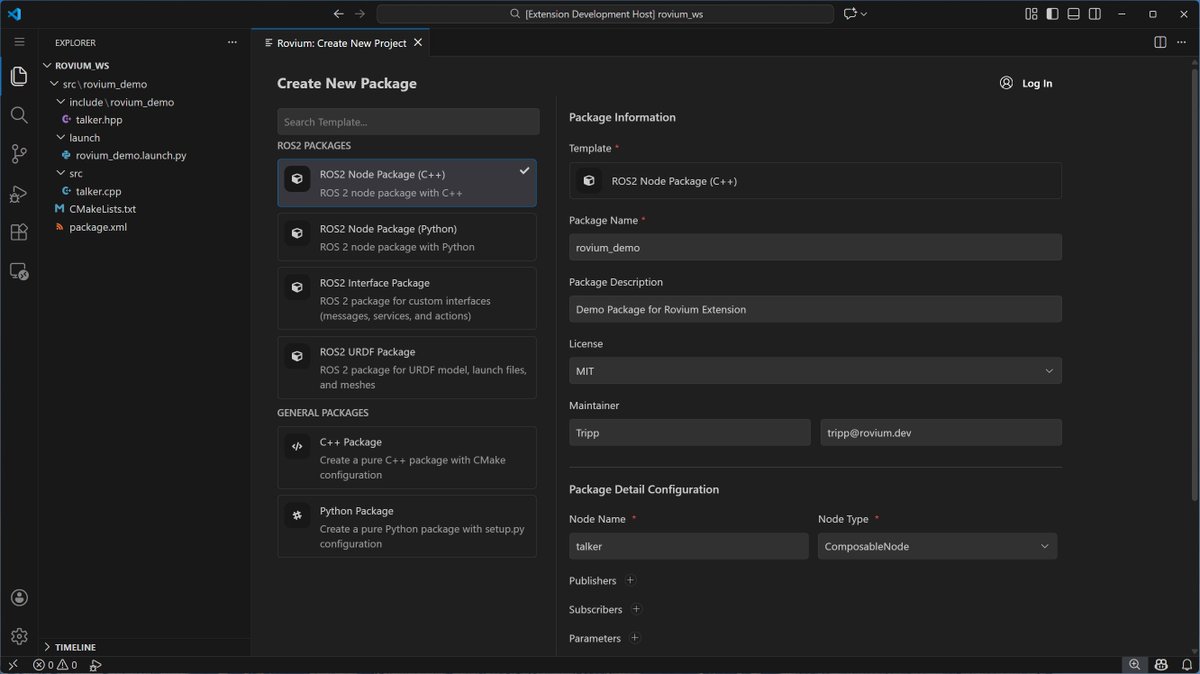
Task: Collapse the src folder containing talker.cpp
Action: coord(62,173)
